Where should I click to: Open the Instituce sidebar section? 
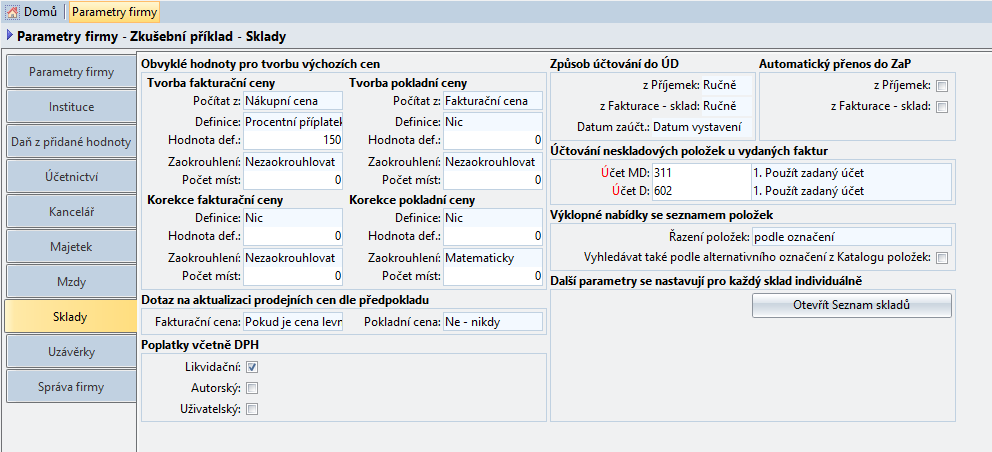71,106
